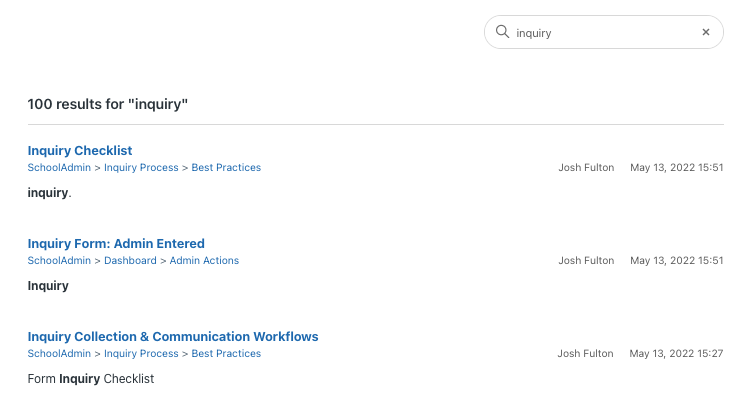Open Inquiry Process breadcrumb under Inquiry Collection article
Screen dimensions: 746x394
[141, 354]
